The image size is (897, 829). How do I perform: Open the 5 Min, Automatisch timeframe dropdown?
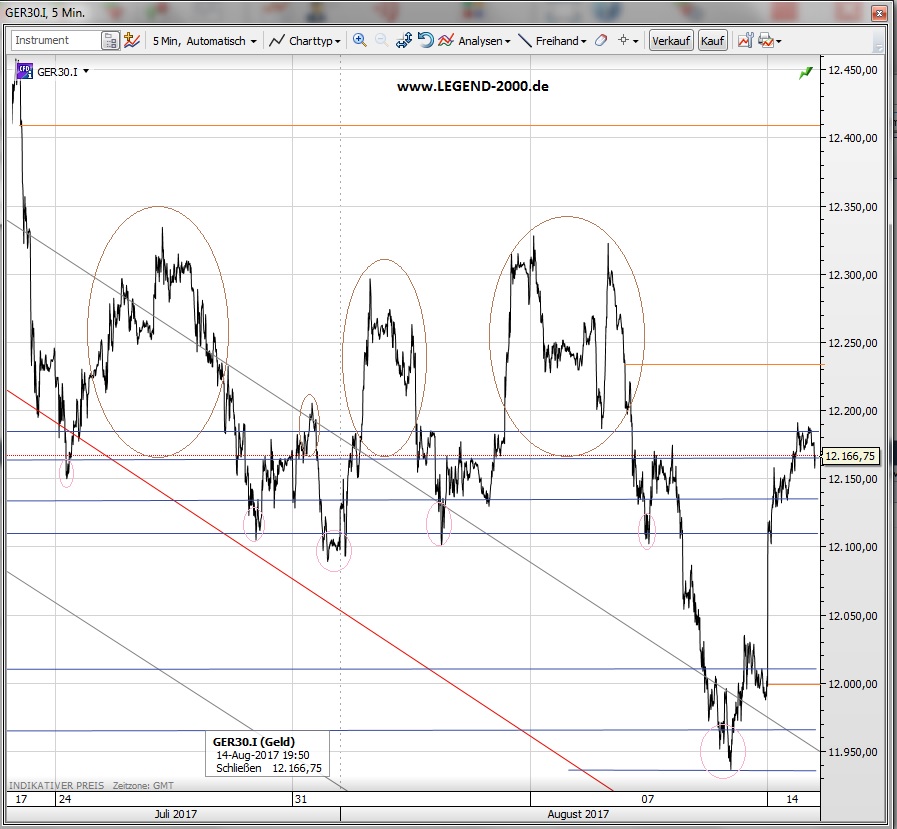click(204, 41)
